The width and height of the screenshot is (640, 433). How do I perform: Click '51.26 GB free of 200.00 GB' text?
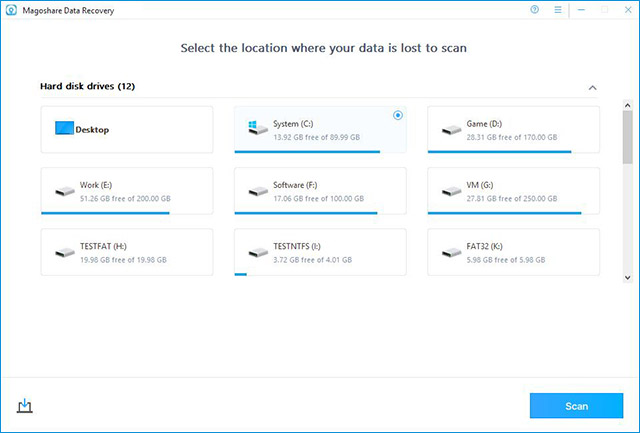[x=125, y=198]
